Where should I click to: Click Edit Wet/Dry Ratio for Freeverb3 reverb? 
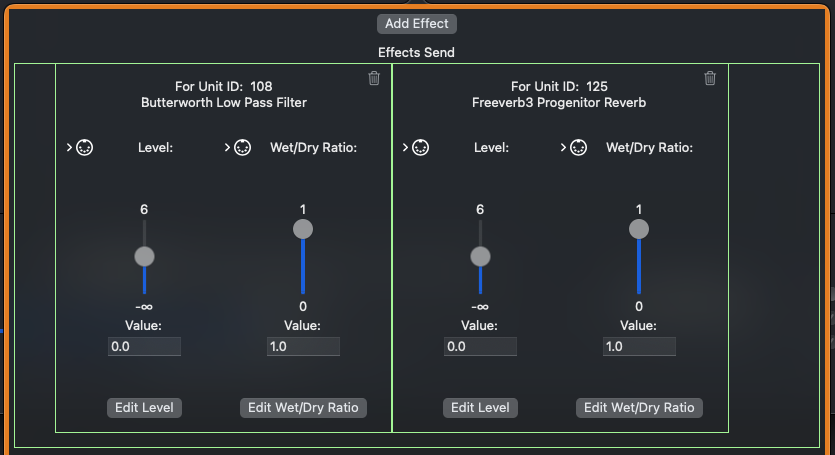point(639,407)
